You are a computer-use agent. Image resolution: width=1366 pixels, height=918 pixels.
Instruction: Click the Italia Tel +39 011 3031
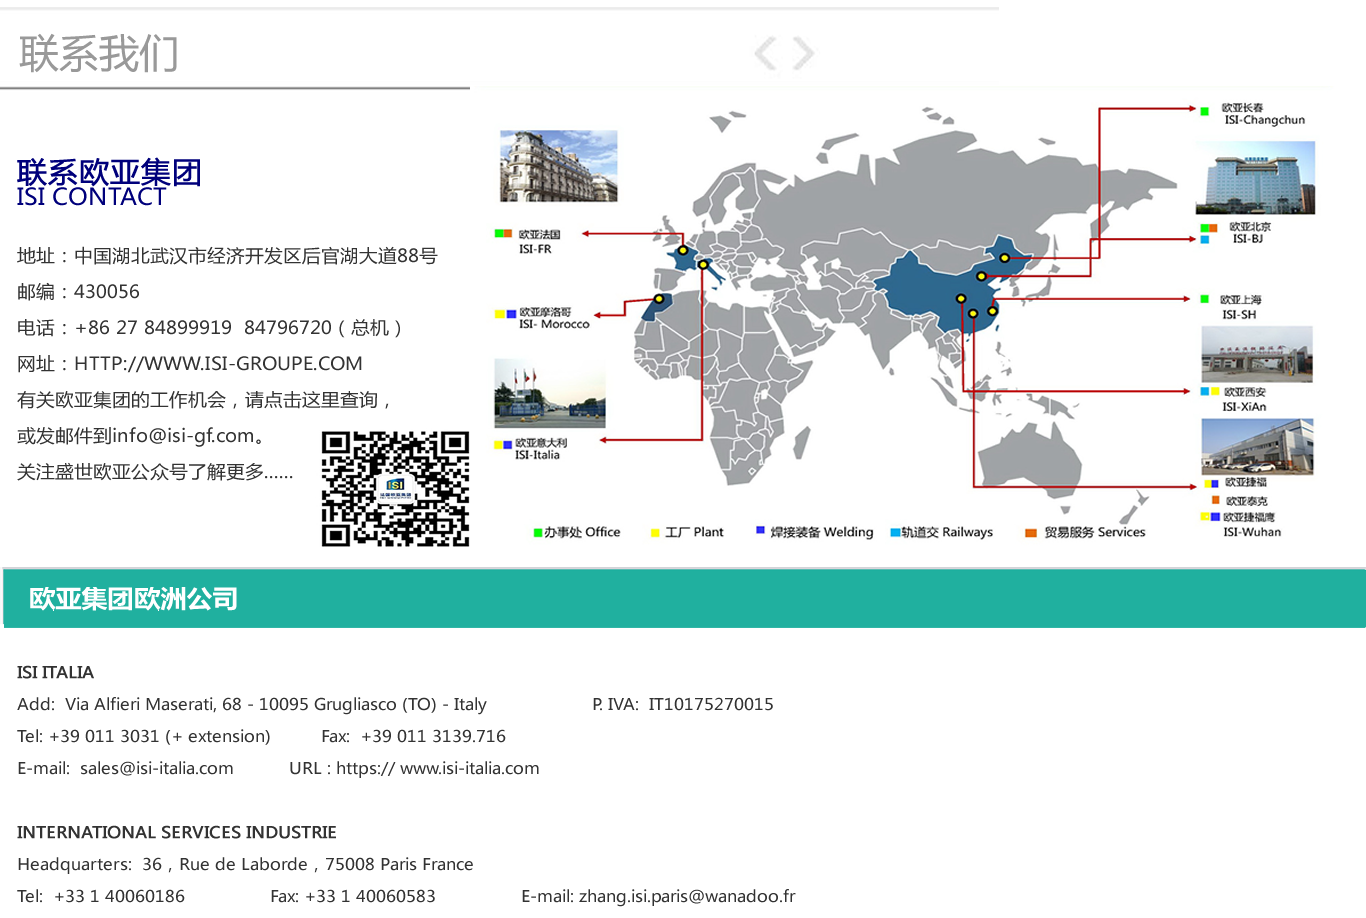(x=144, y=736)
